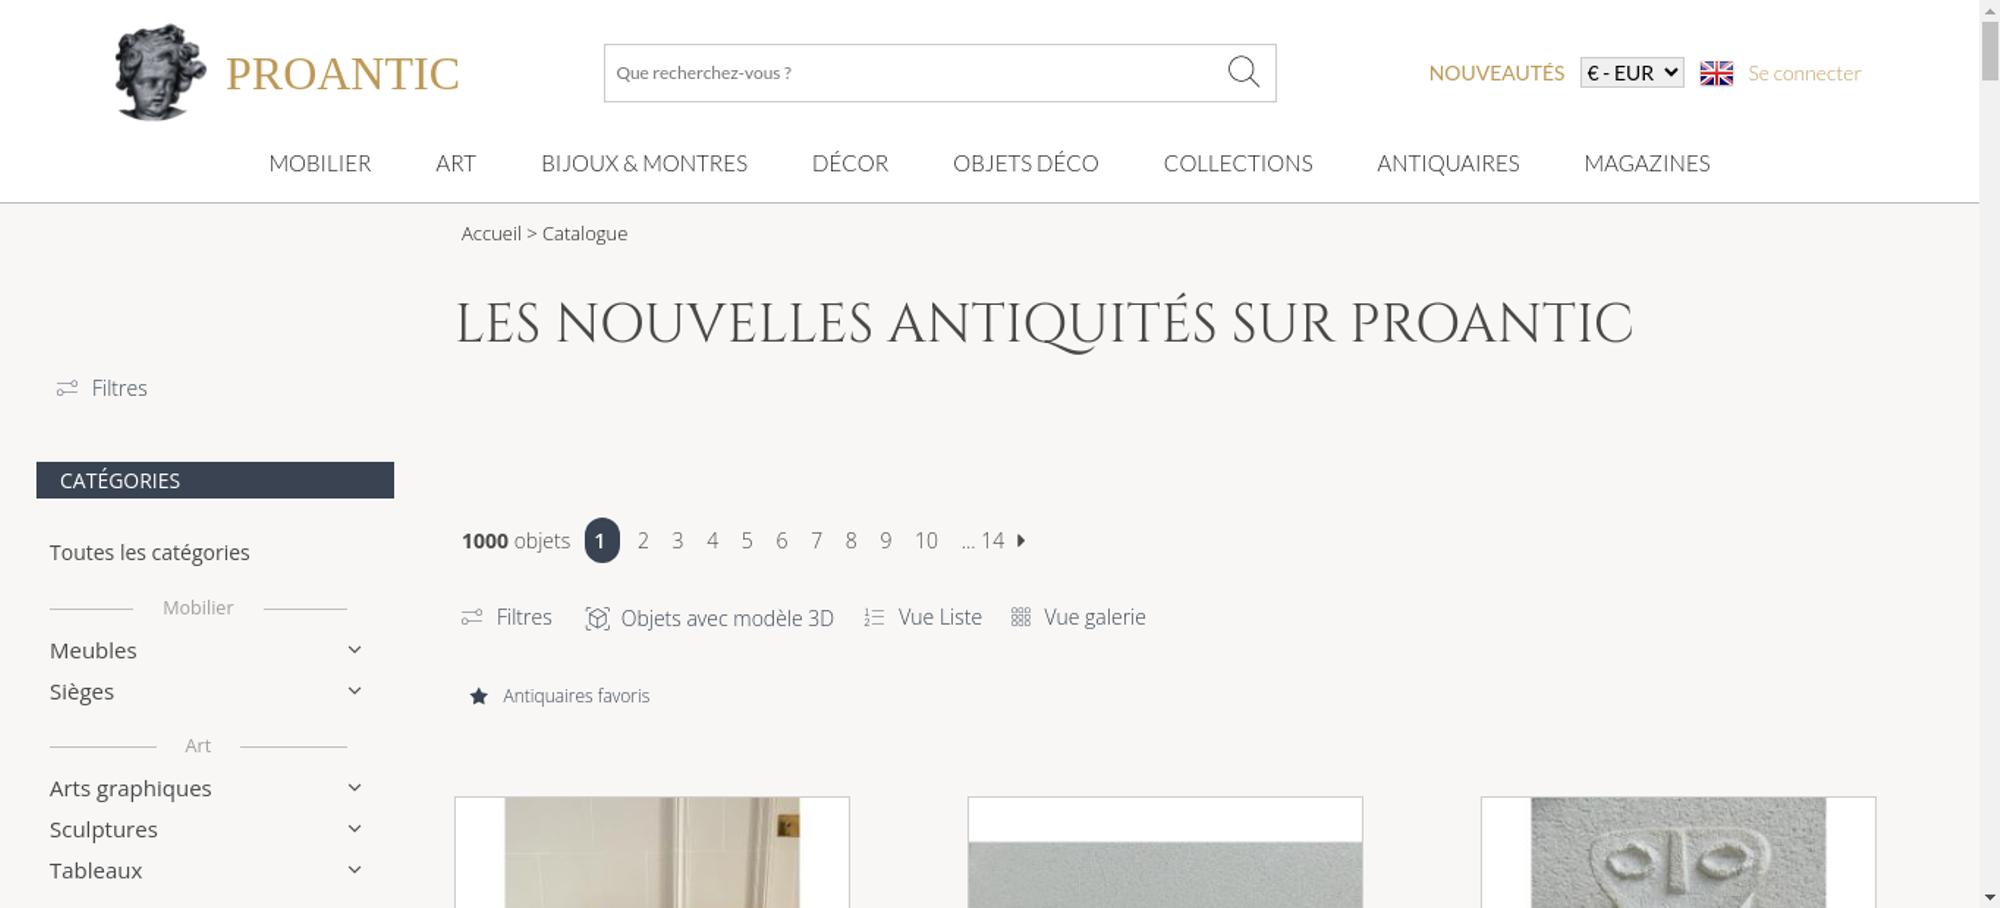Click the magnifying glass search icon
The height and width of the screenshot is (908, 2000).
pyautogui.click(x=1243, y=72)
